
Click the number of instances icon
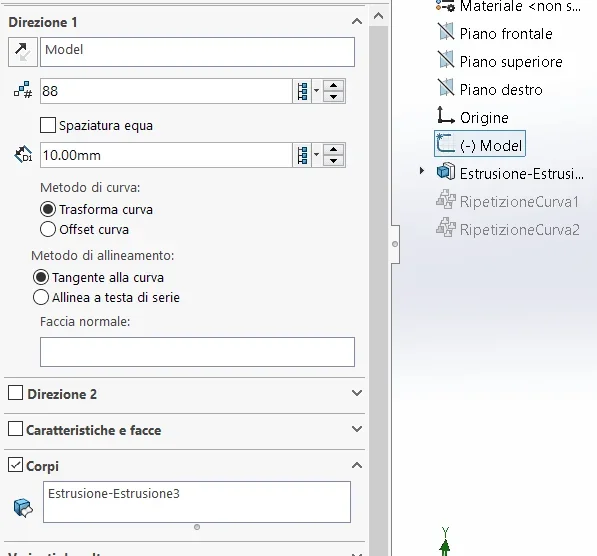pyautogui.click(x=23, y=91)
